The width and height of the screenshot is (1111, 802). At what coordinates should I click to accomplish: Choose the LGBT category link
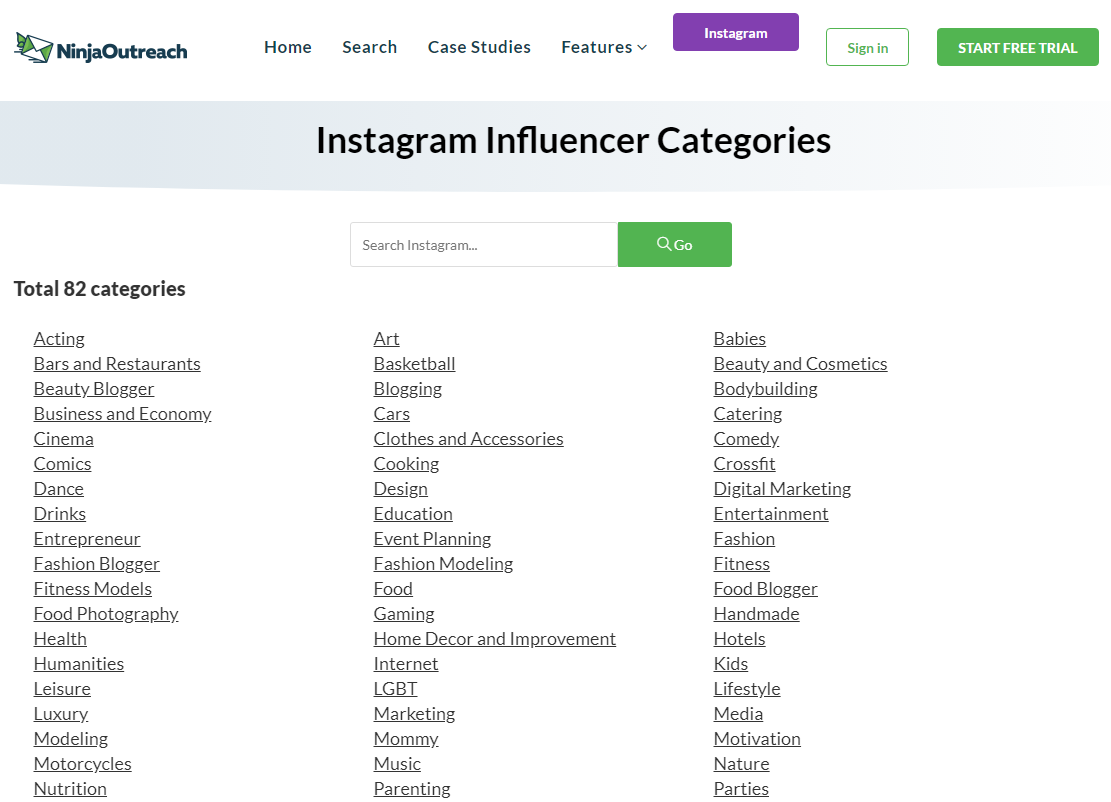click(395, 689)
